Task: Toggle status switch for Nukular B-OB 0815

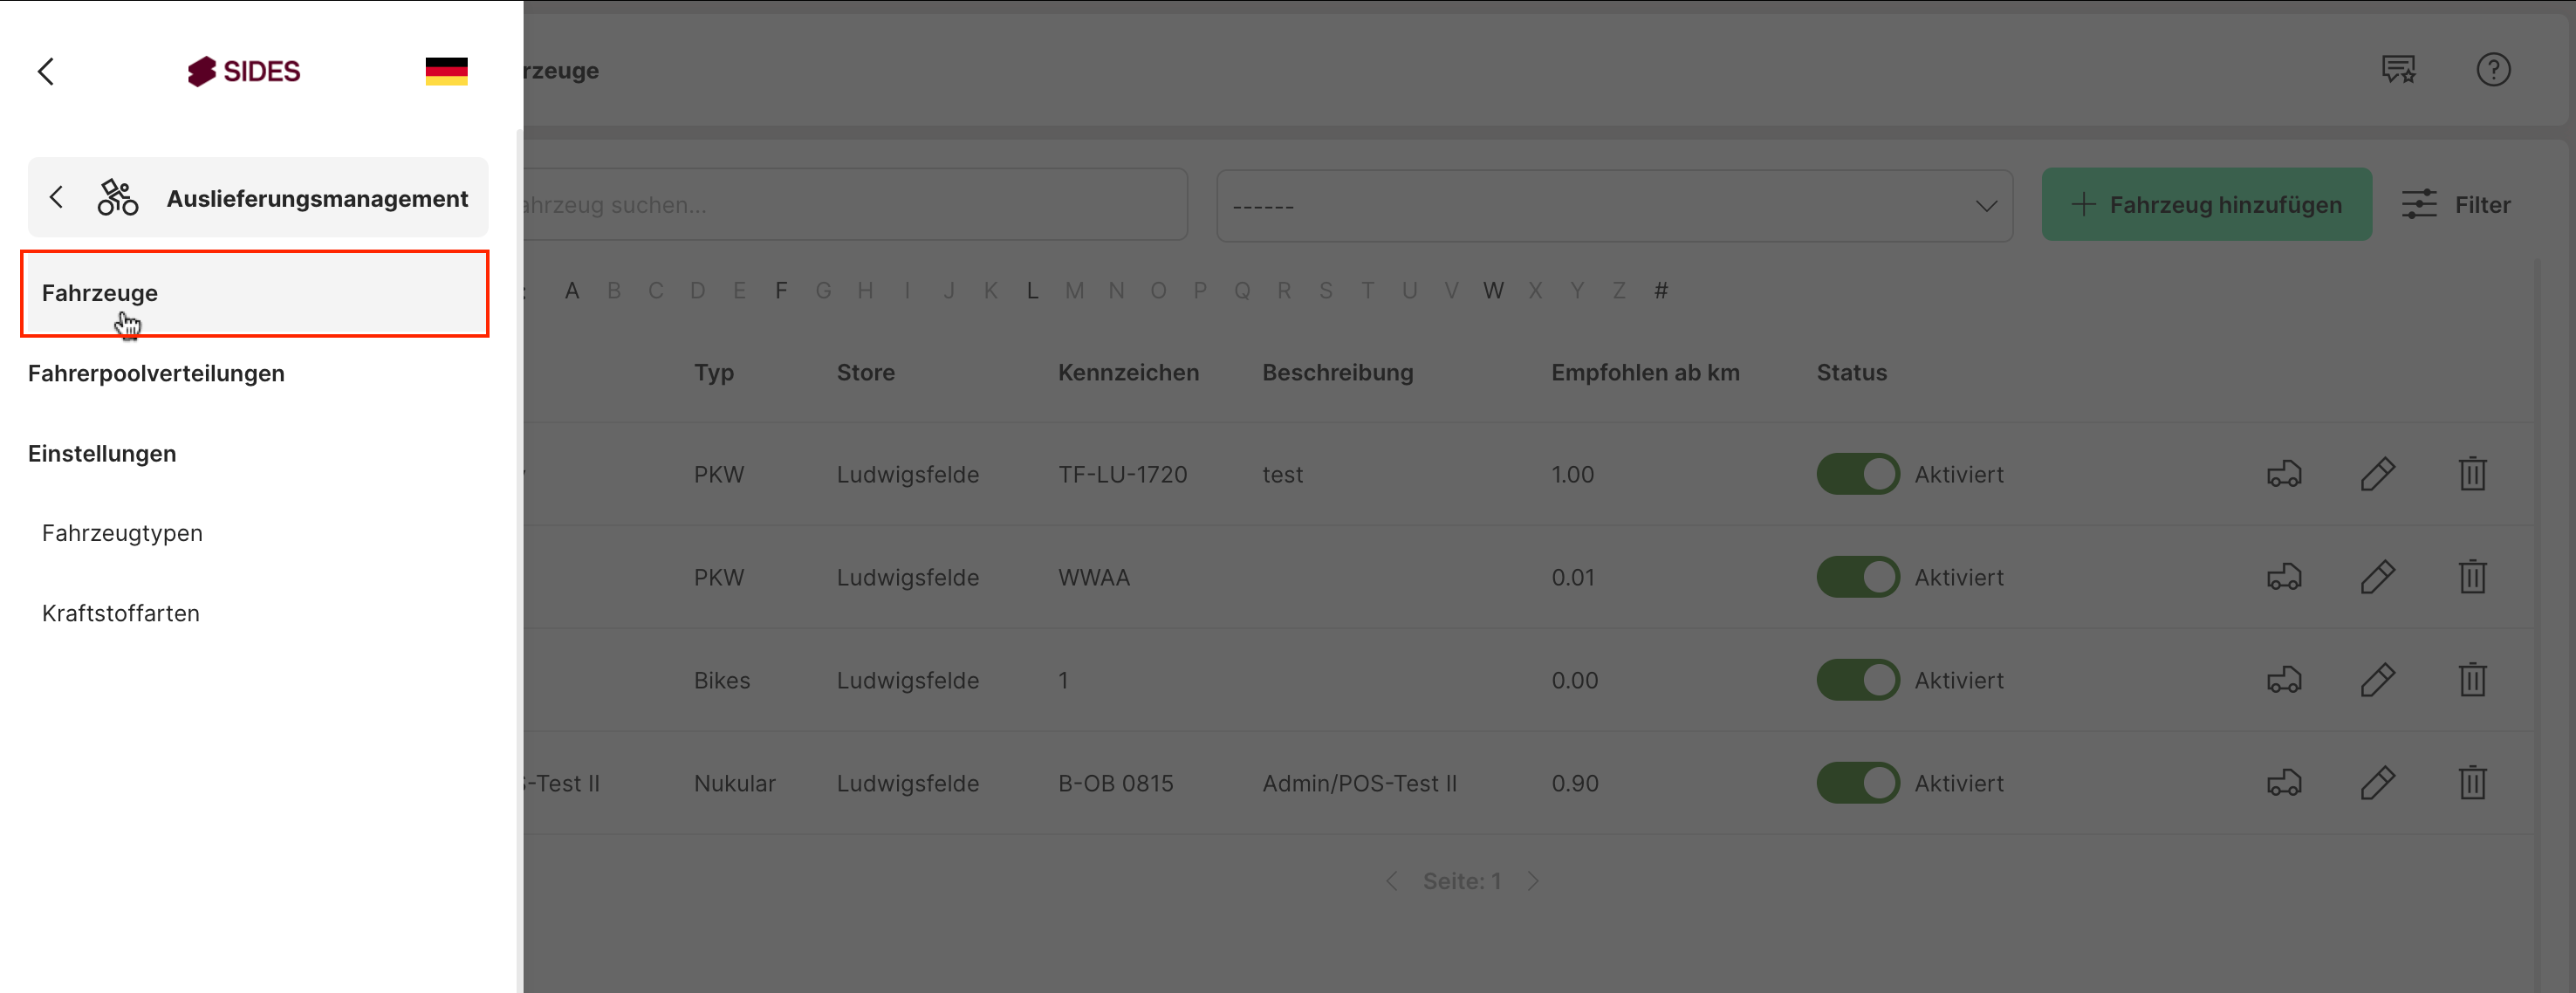Action: (x=1857, y=783)
